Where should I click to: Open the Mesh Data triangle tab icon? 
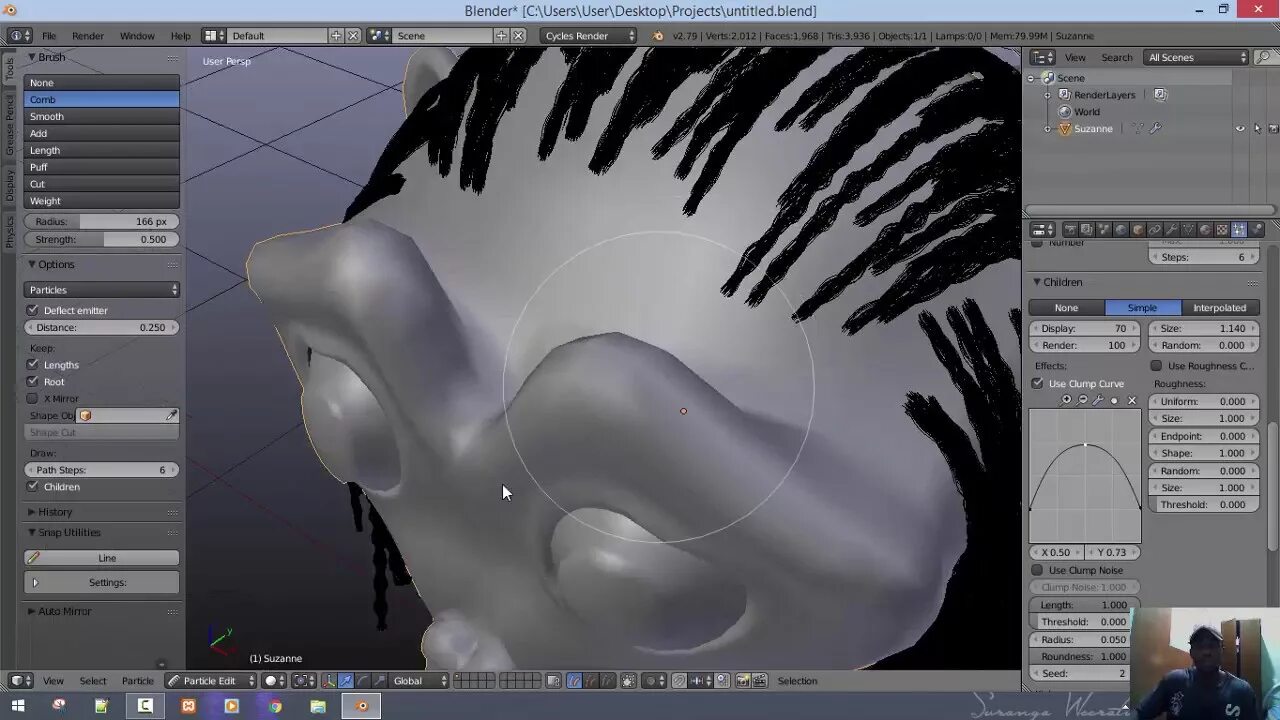[1188, 230]
